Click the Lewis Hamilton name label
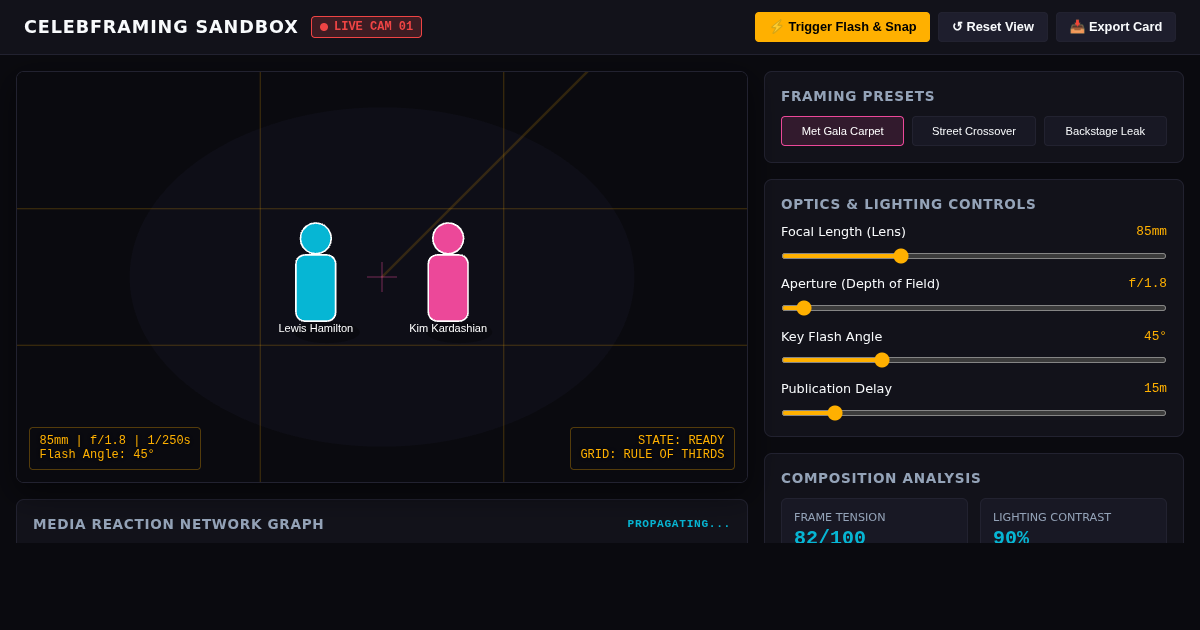Viewport: 1200px width, 630px height. click(316, 328)
